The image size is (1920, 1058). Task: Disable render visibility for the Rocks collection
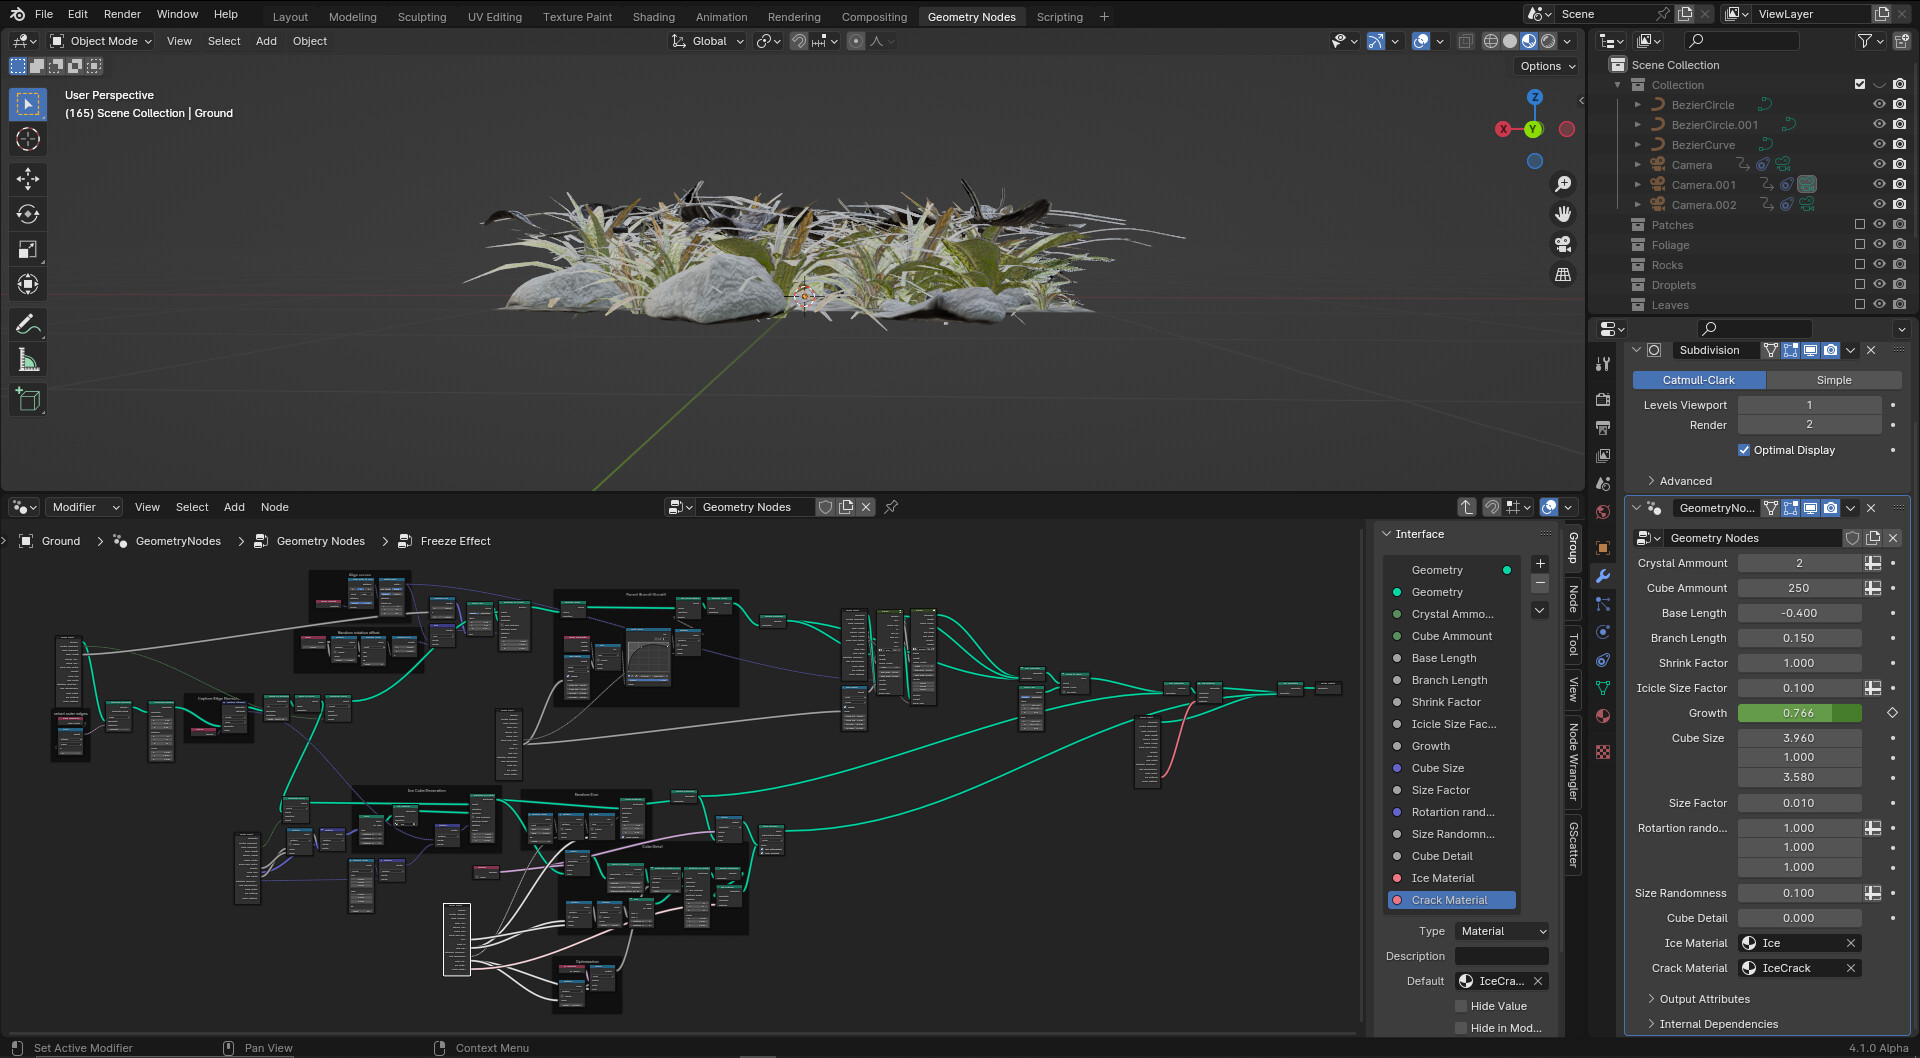[1899, 264]
